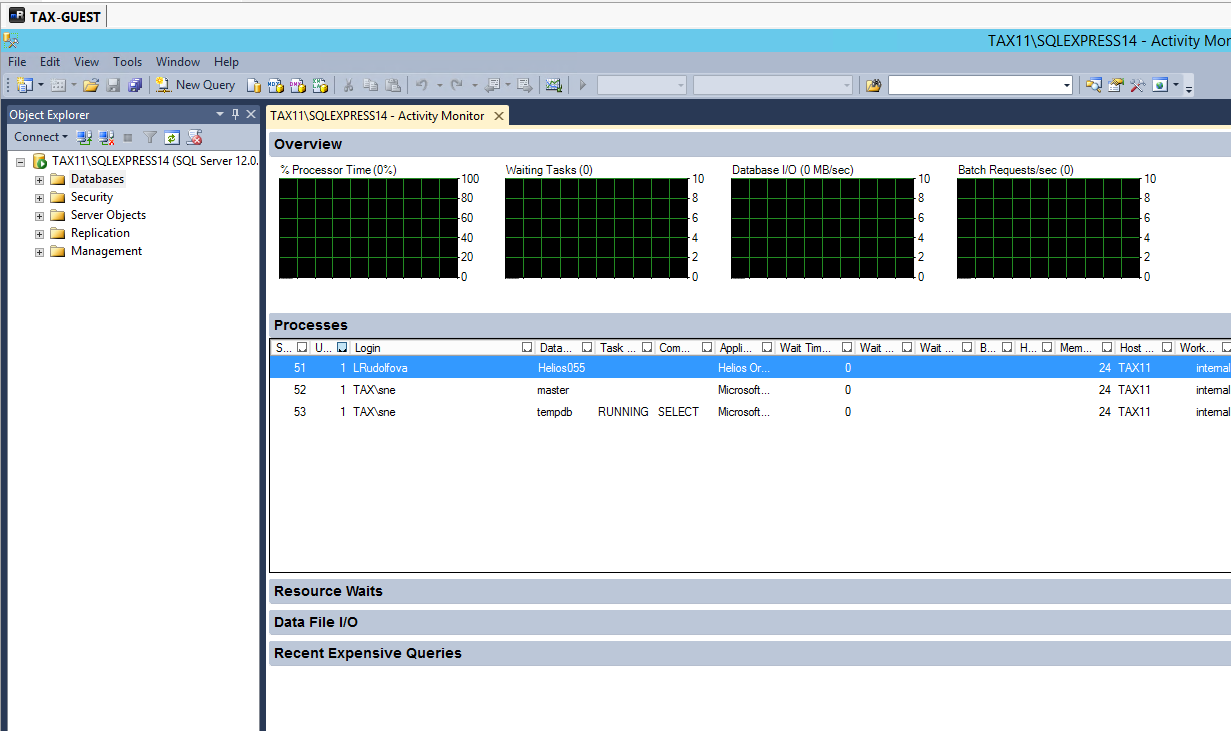Refresh the Object Explorer tree
Screen dimensions: 1231x731
tap(172, 137)
